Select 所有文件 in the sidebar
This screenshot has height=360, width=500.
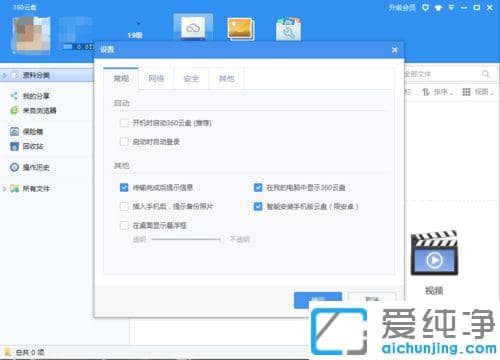[x=36, y=189]
